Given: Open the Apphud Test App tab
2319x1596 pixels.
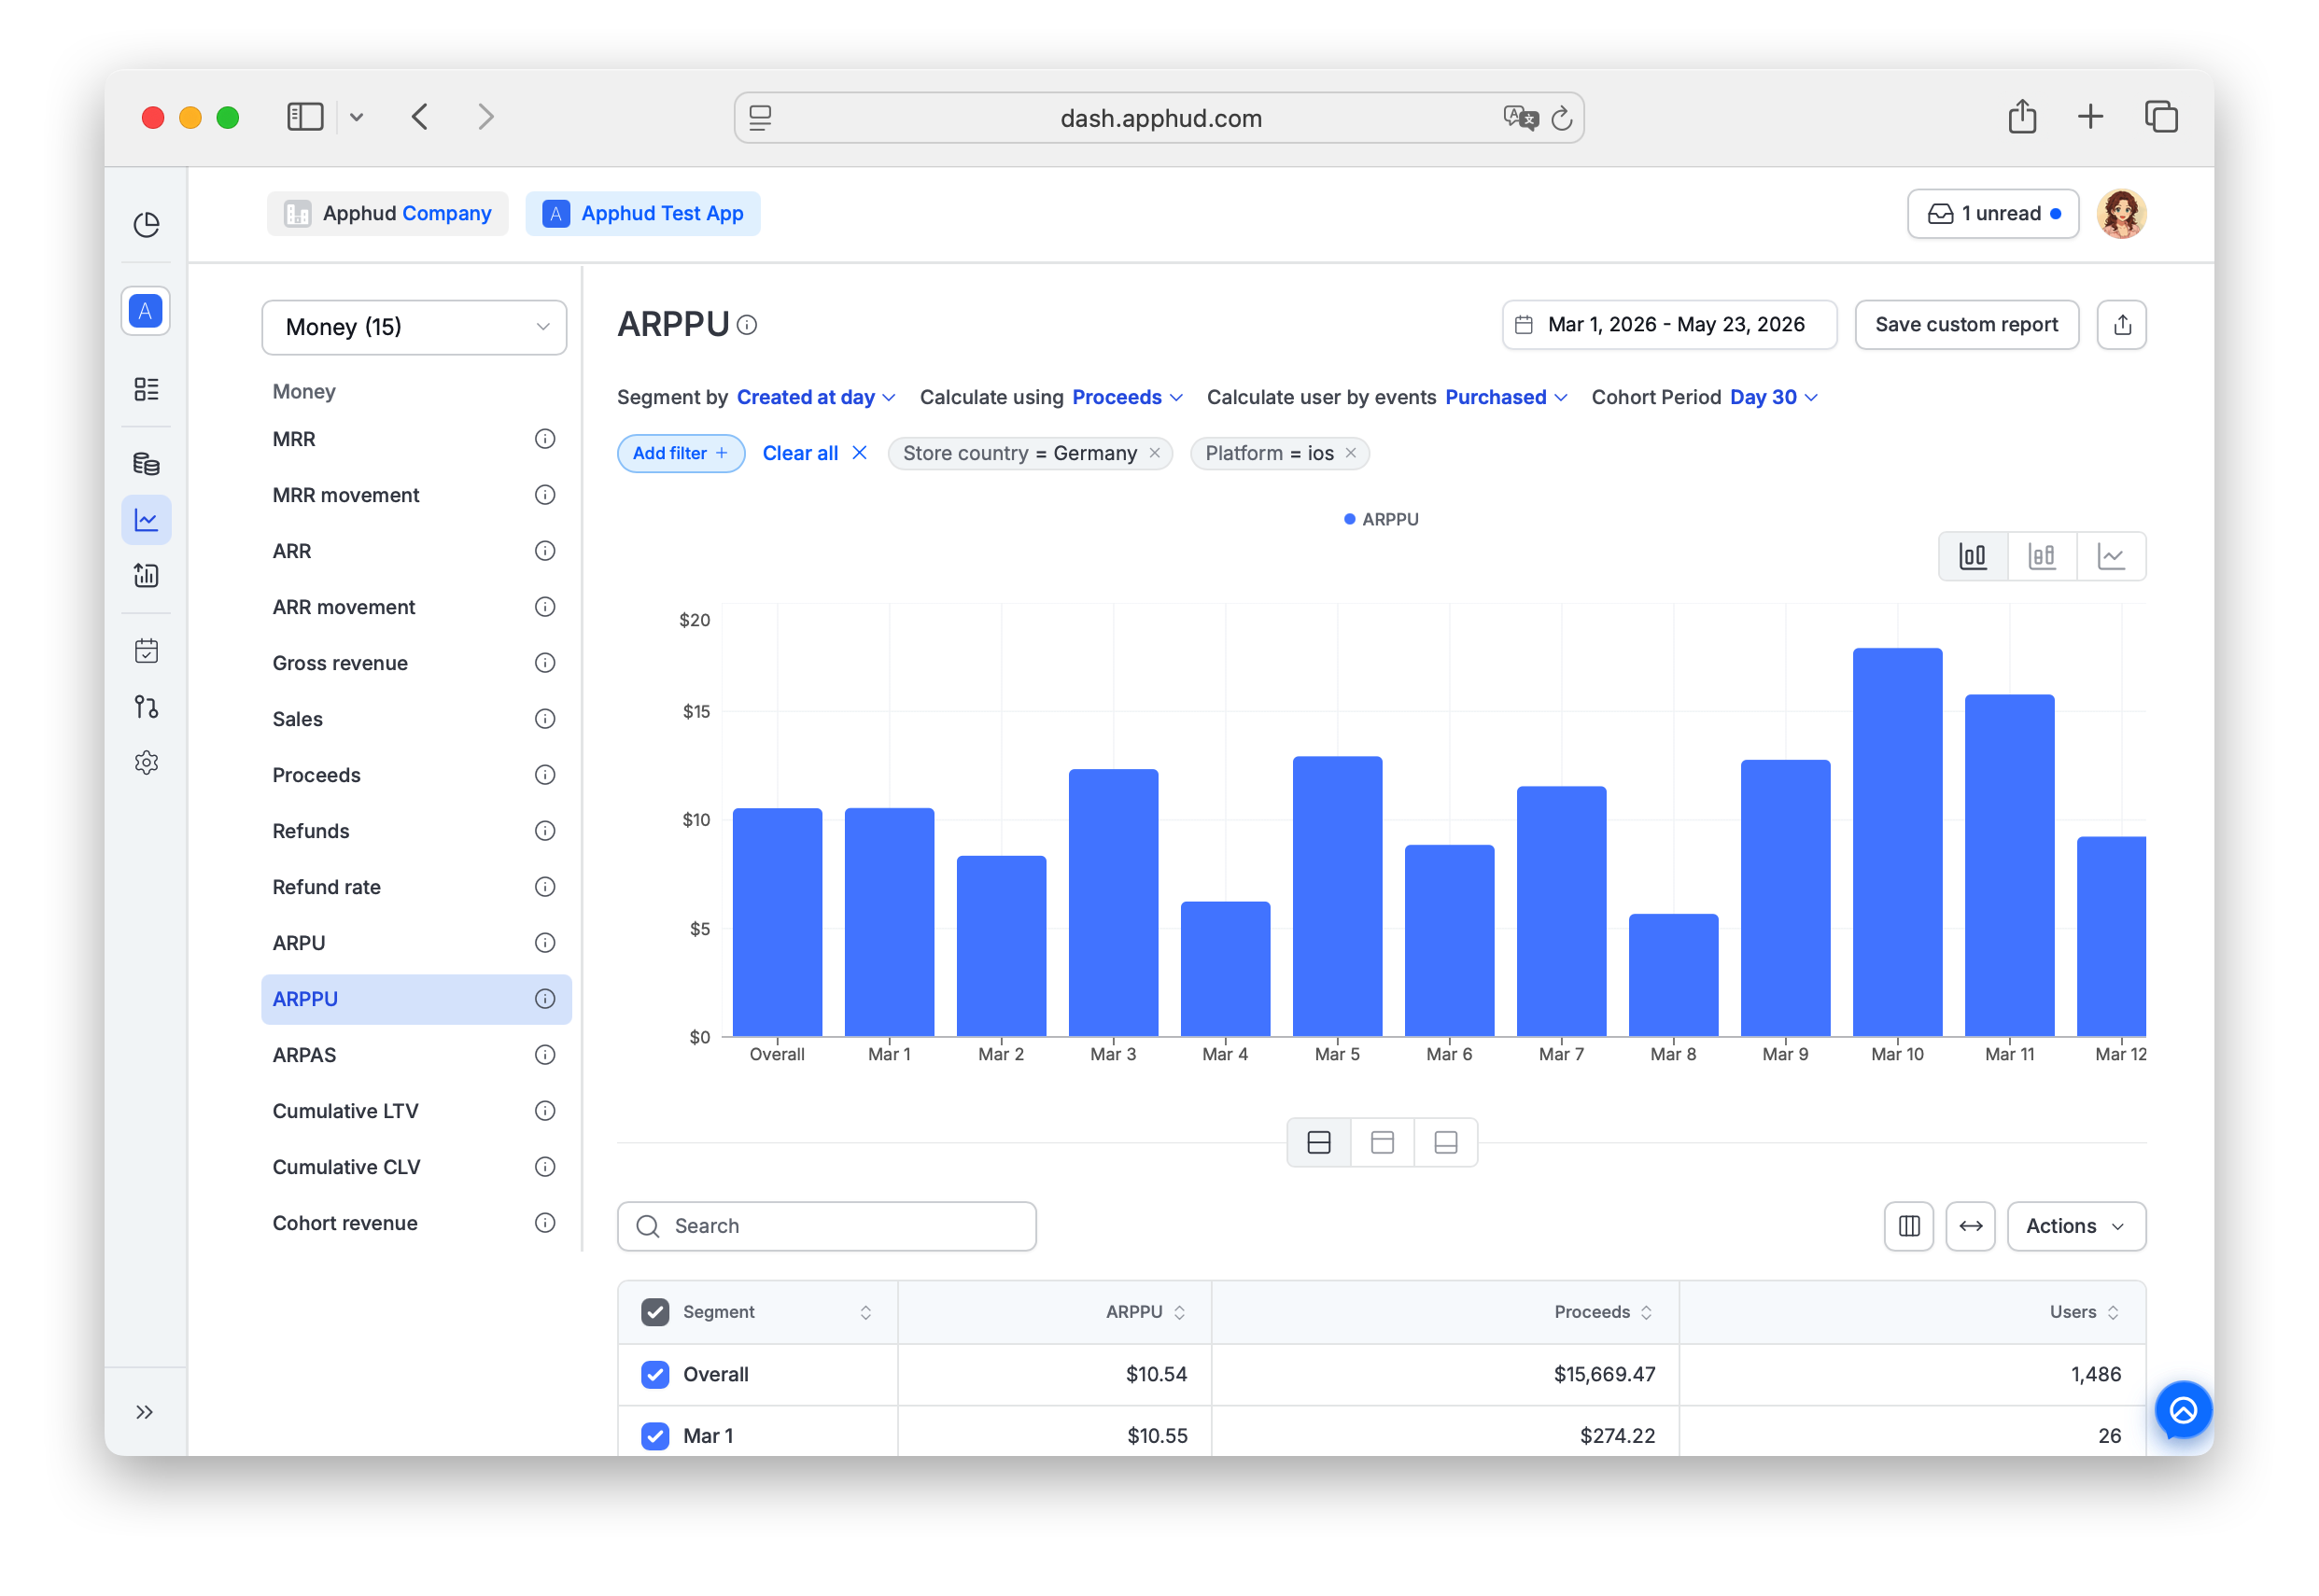Looking at the screenshot, I should 643,213.
